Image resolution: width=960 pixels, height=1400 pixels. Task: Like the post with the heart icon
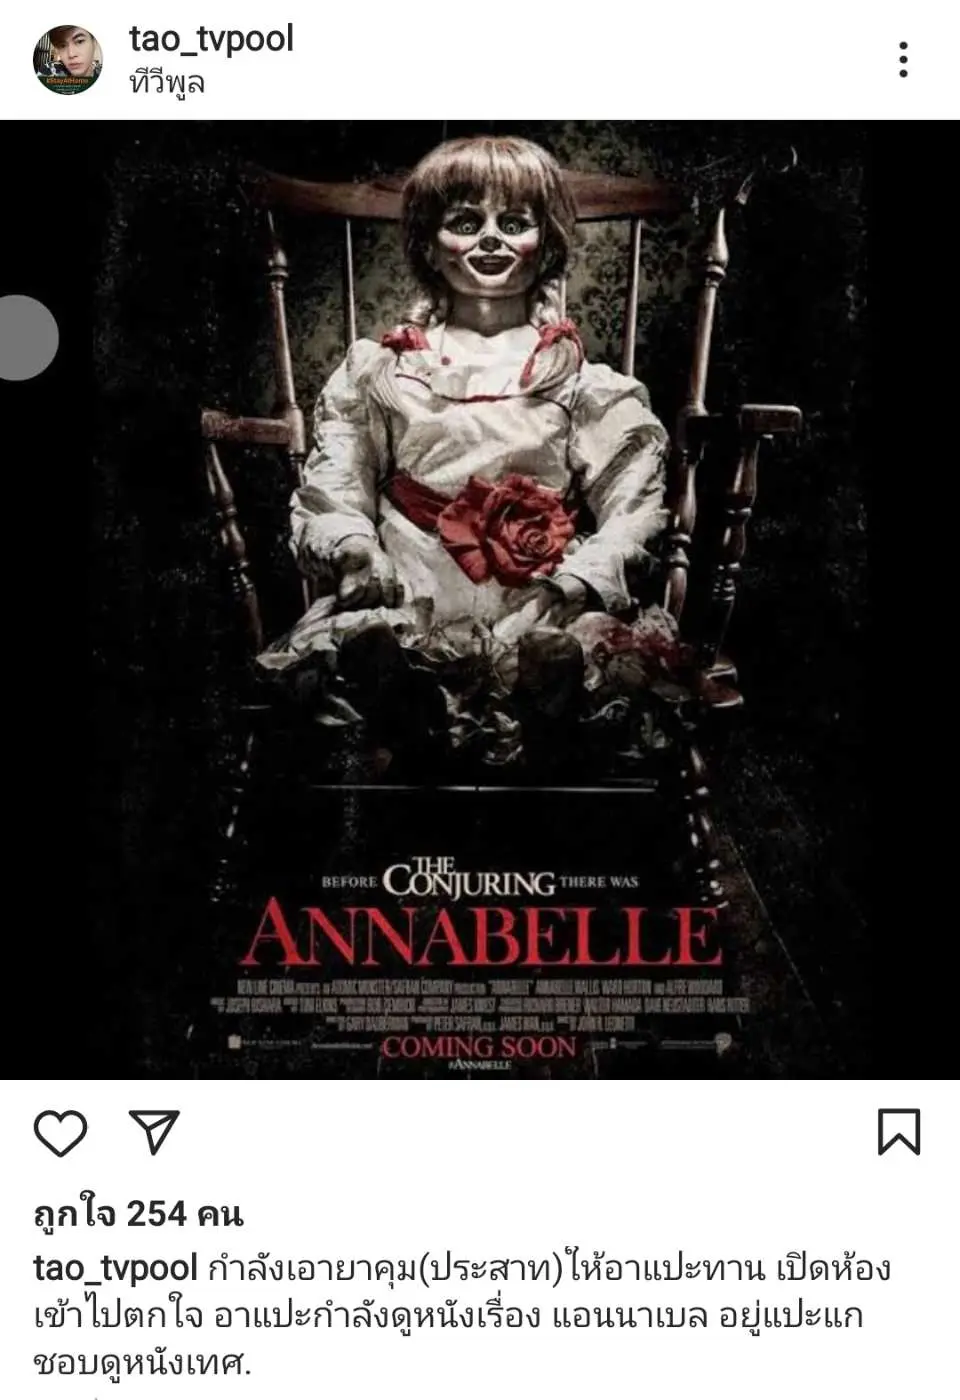point(61,1133)
